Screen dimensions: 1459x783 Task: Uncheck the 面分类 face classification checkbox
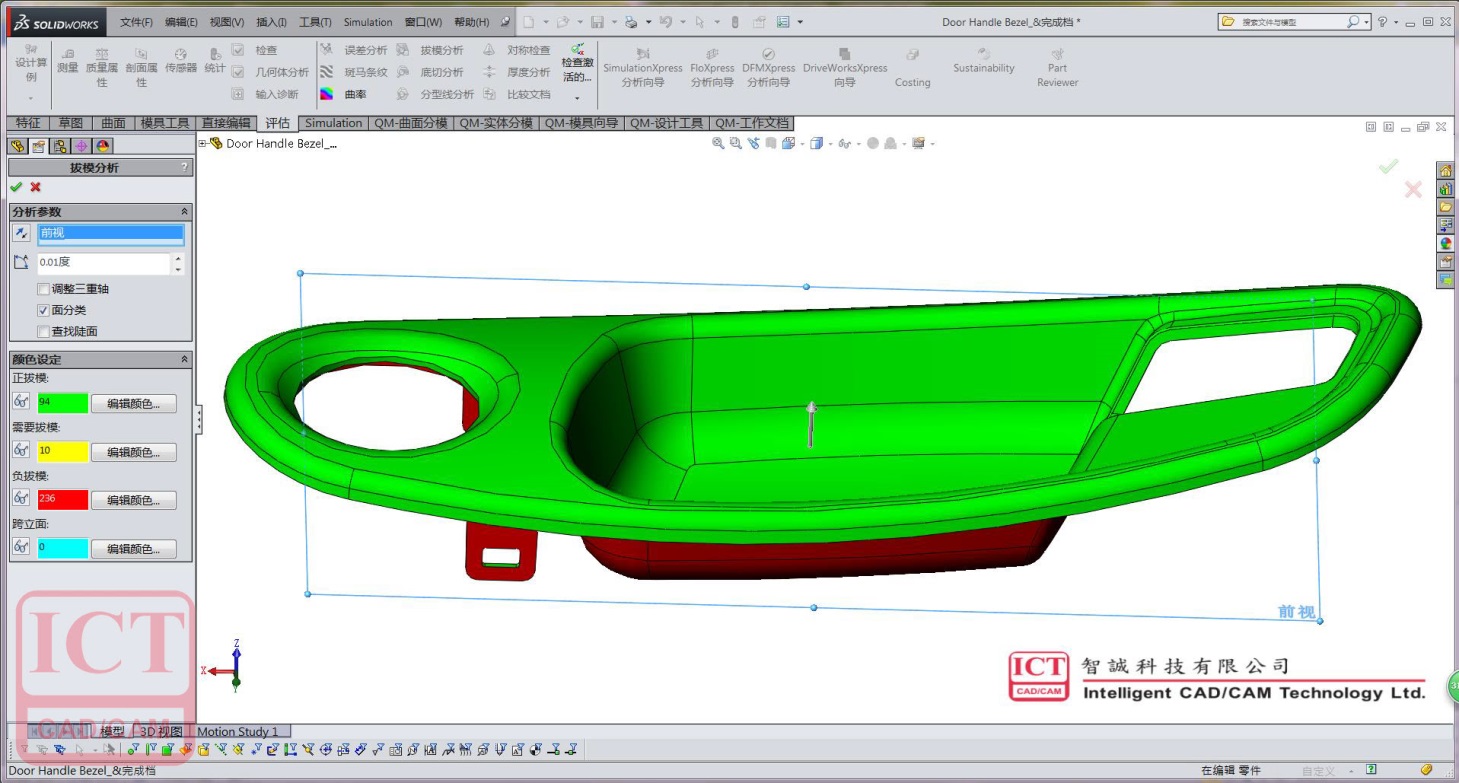pos(43,310)
